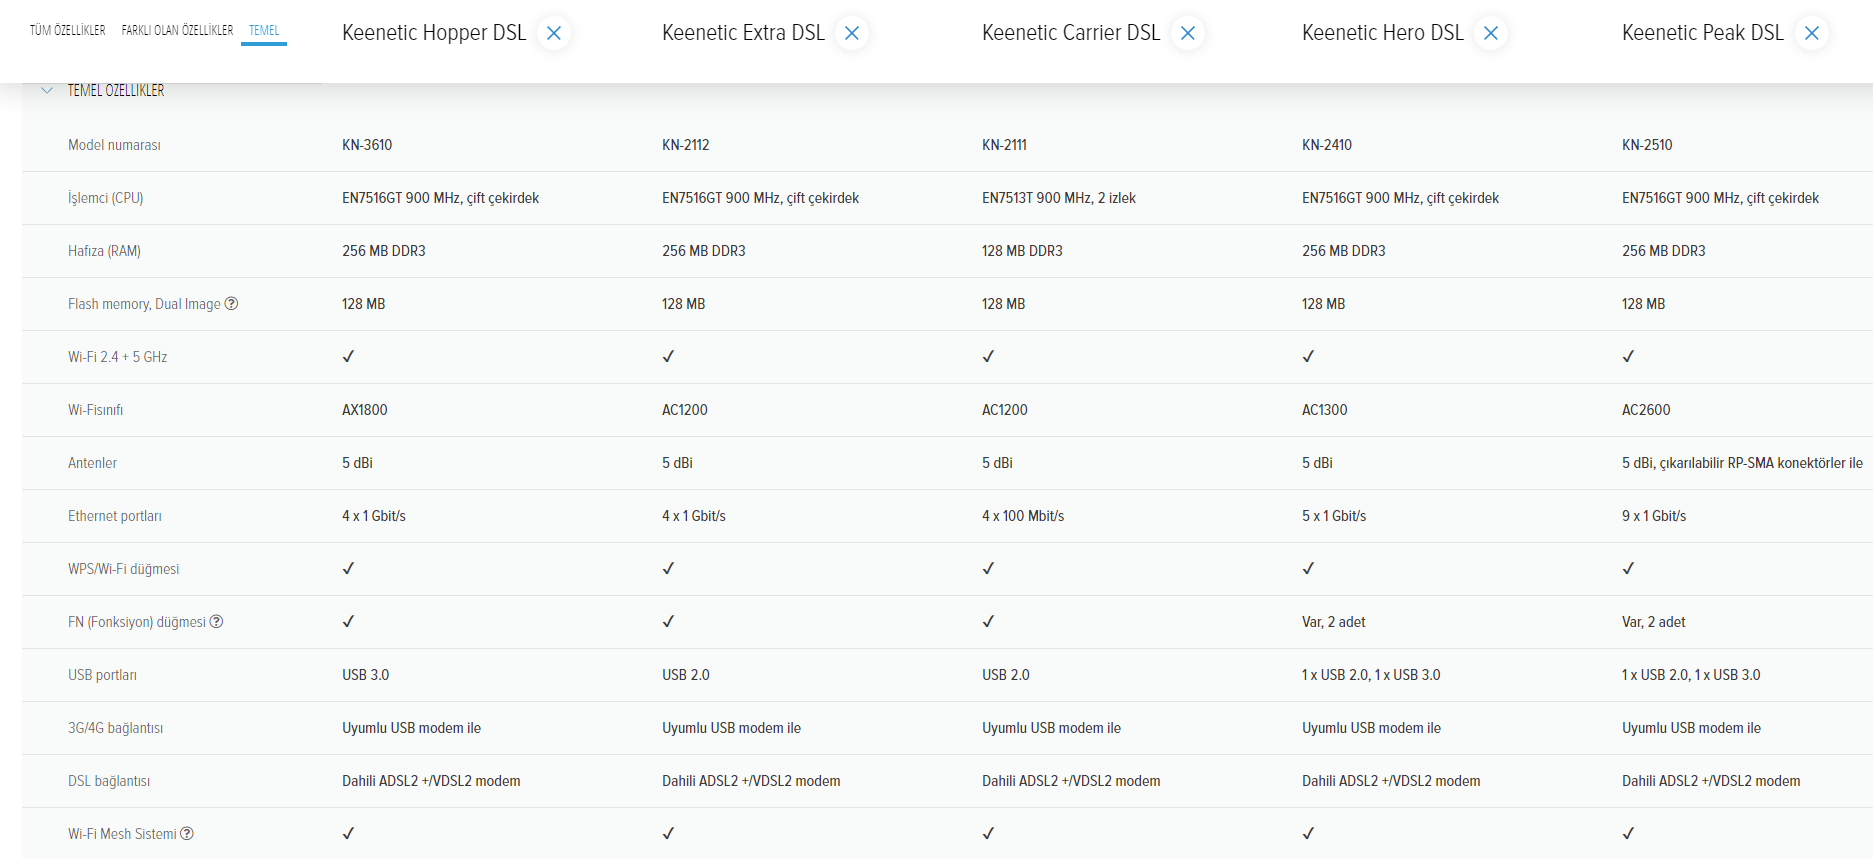Open the Keenetic Hopper DSL product title

click(x=434, y=33)
